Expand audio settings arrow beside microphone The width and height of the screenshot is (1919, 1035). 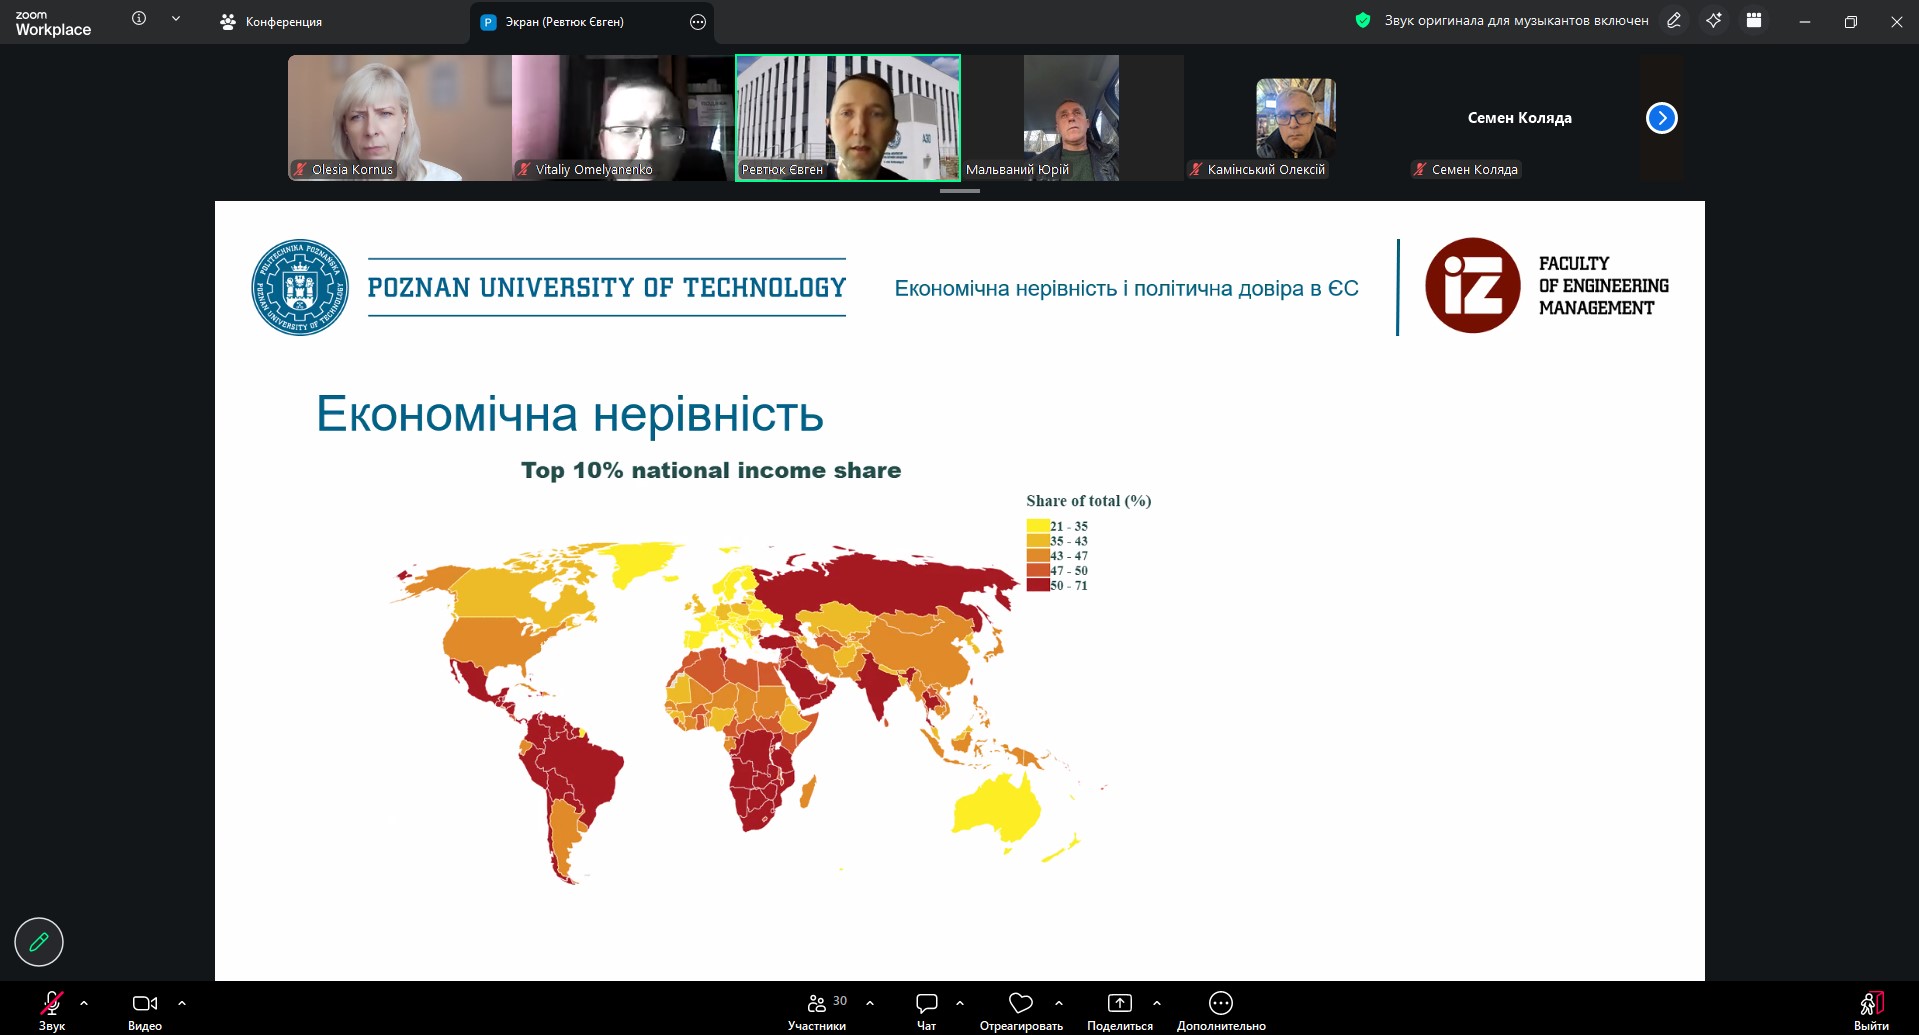click(84, 1002)
